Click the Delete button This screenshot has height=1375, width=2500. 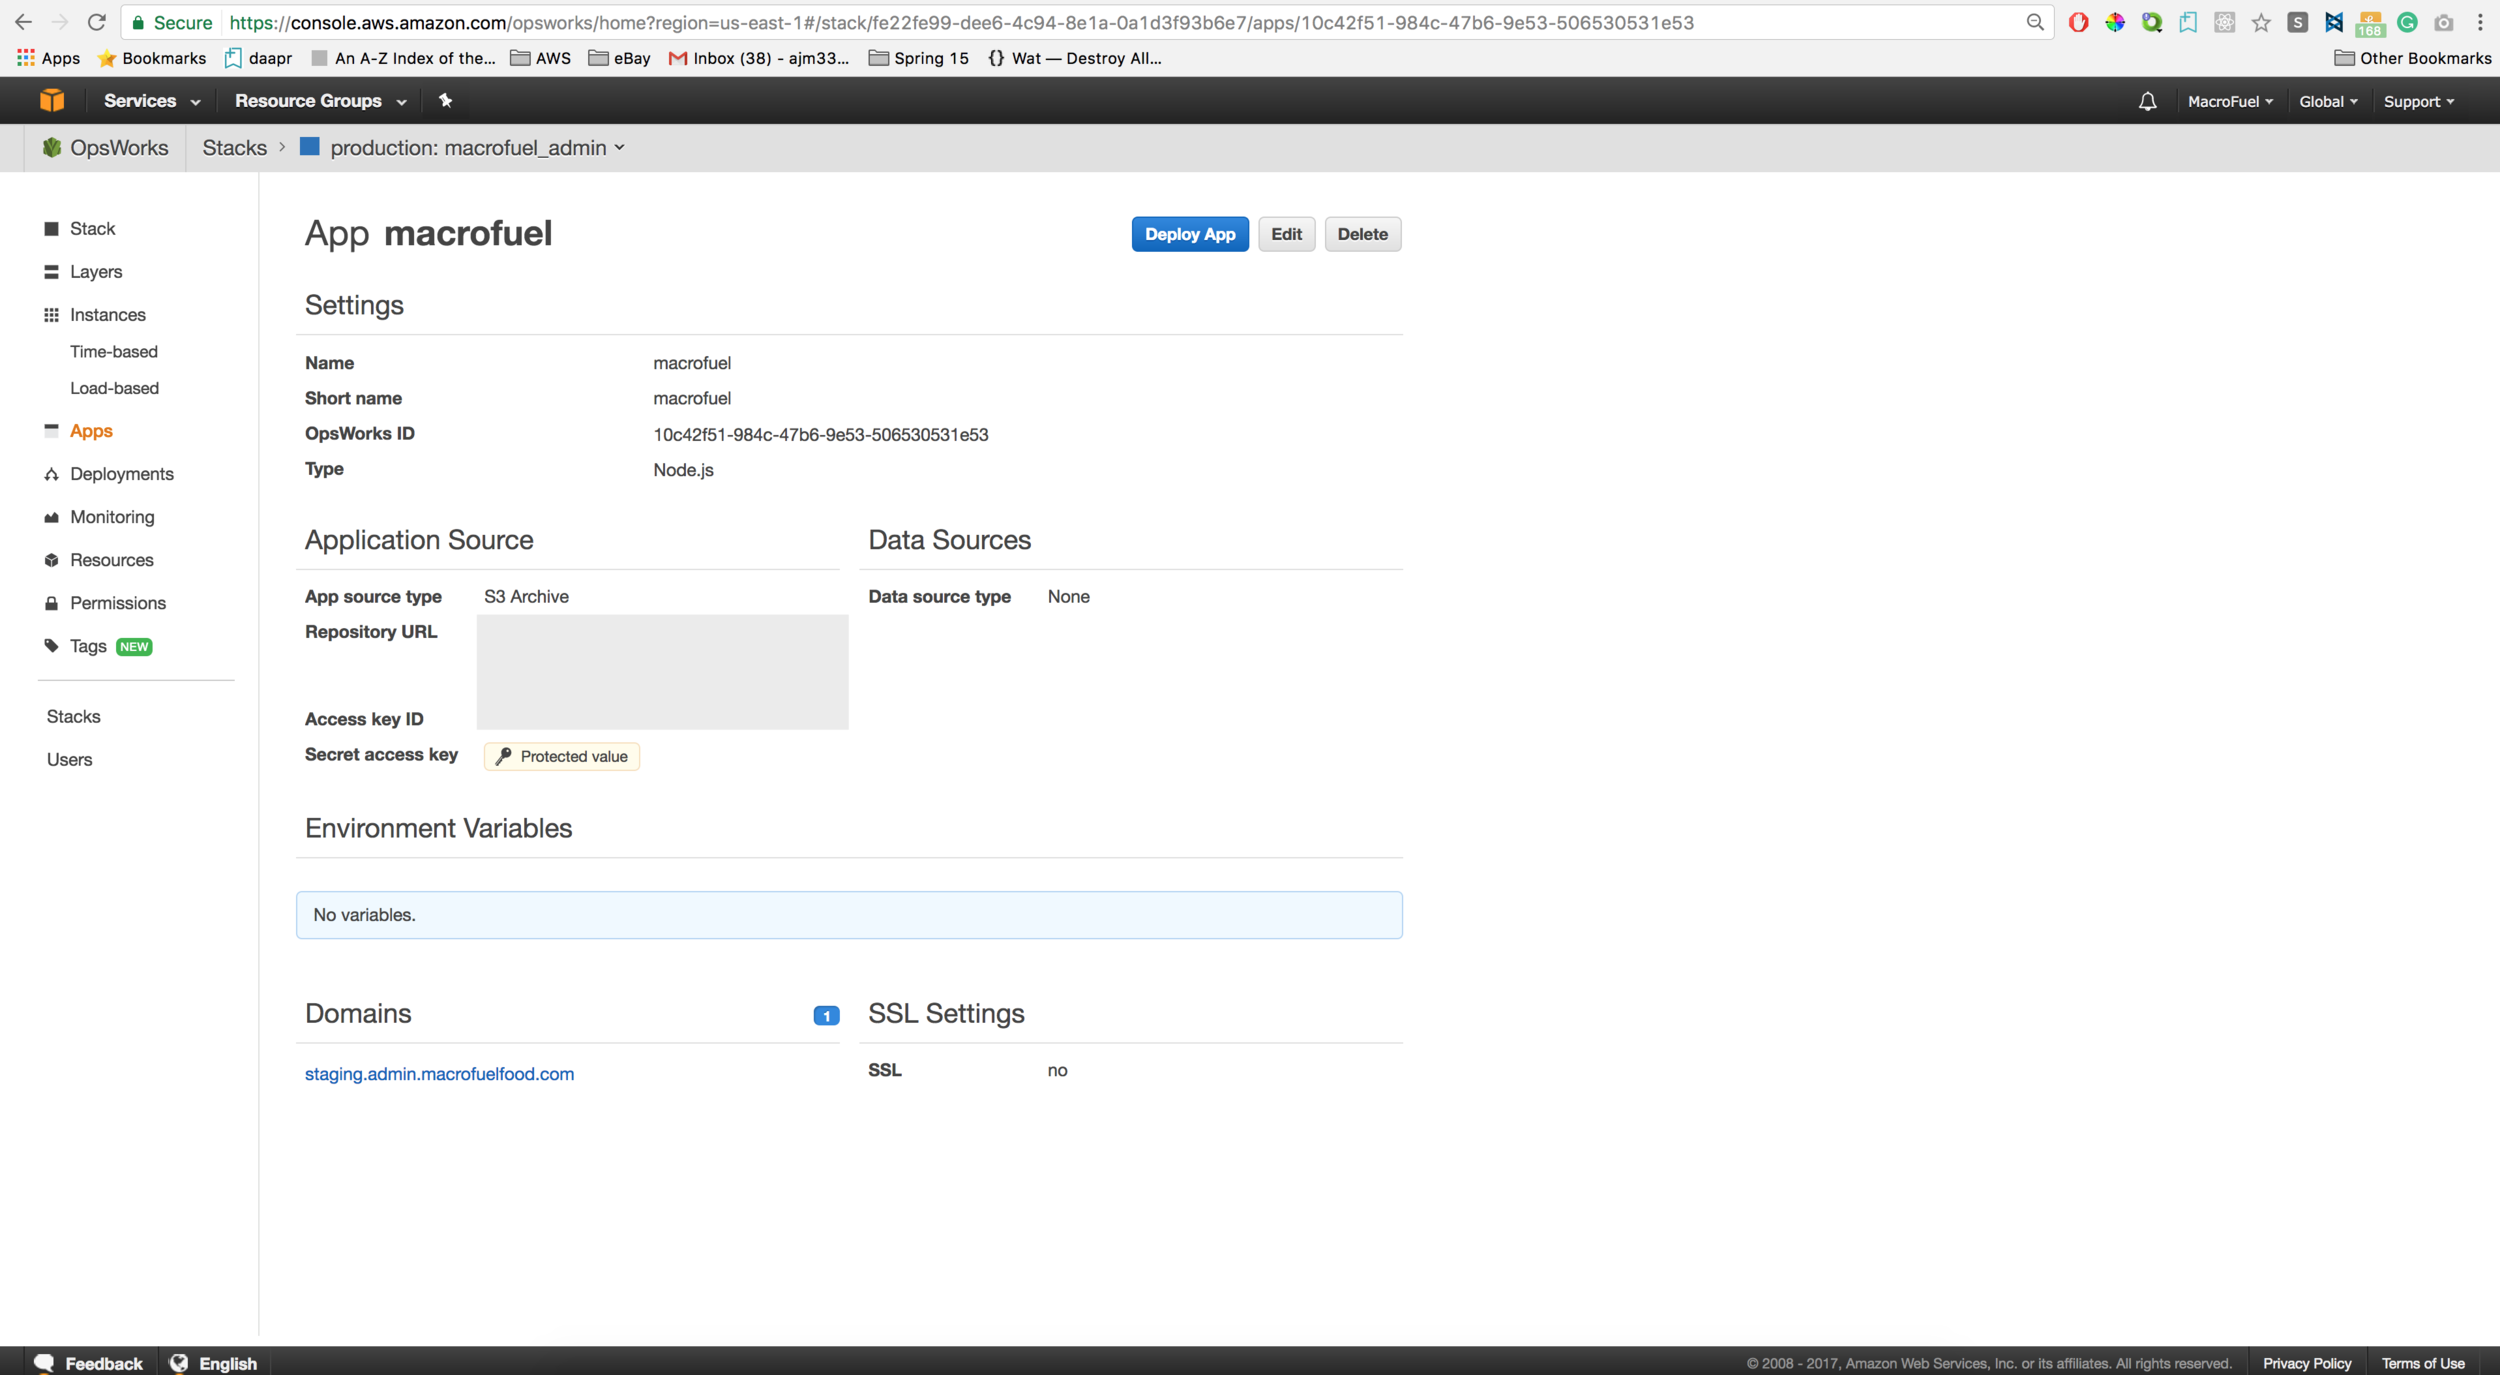[x=1362, y=234]
